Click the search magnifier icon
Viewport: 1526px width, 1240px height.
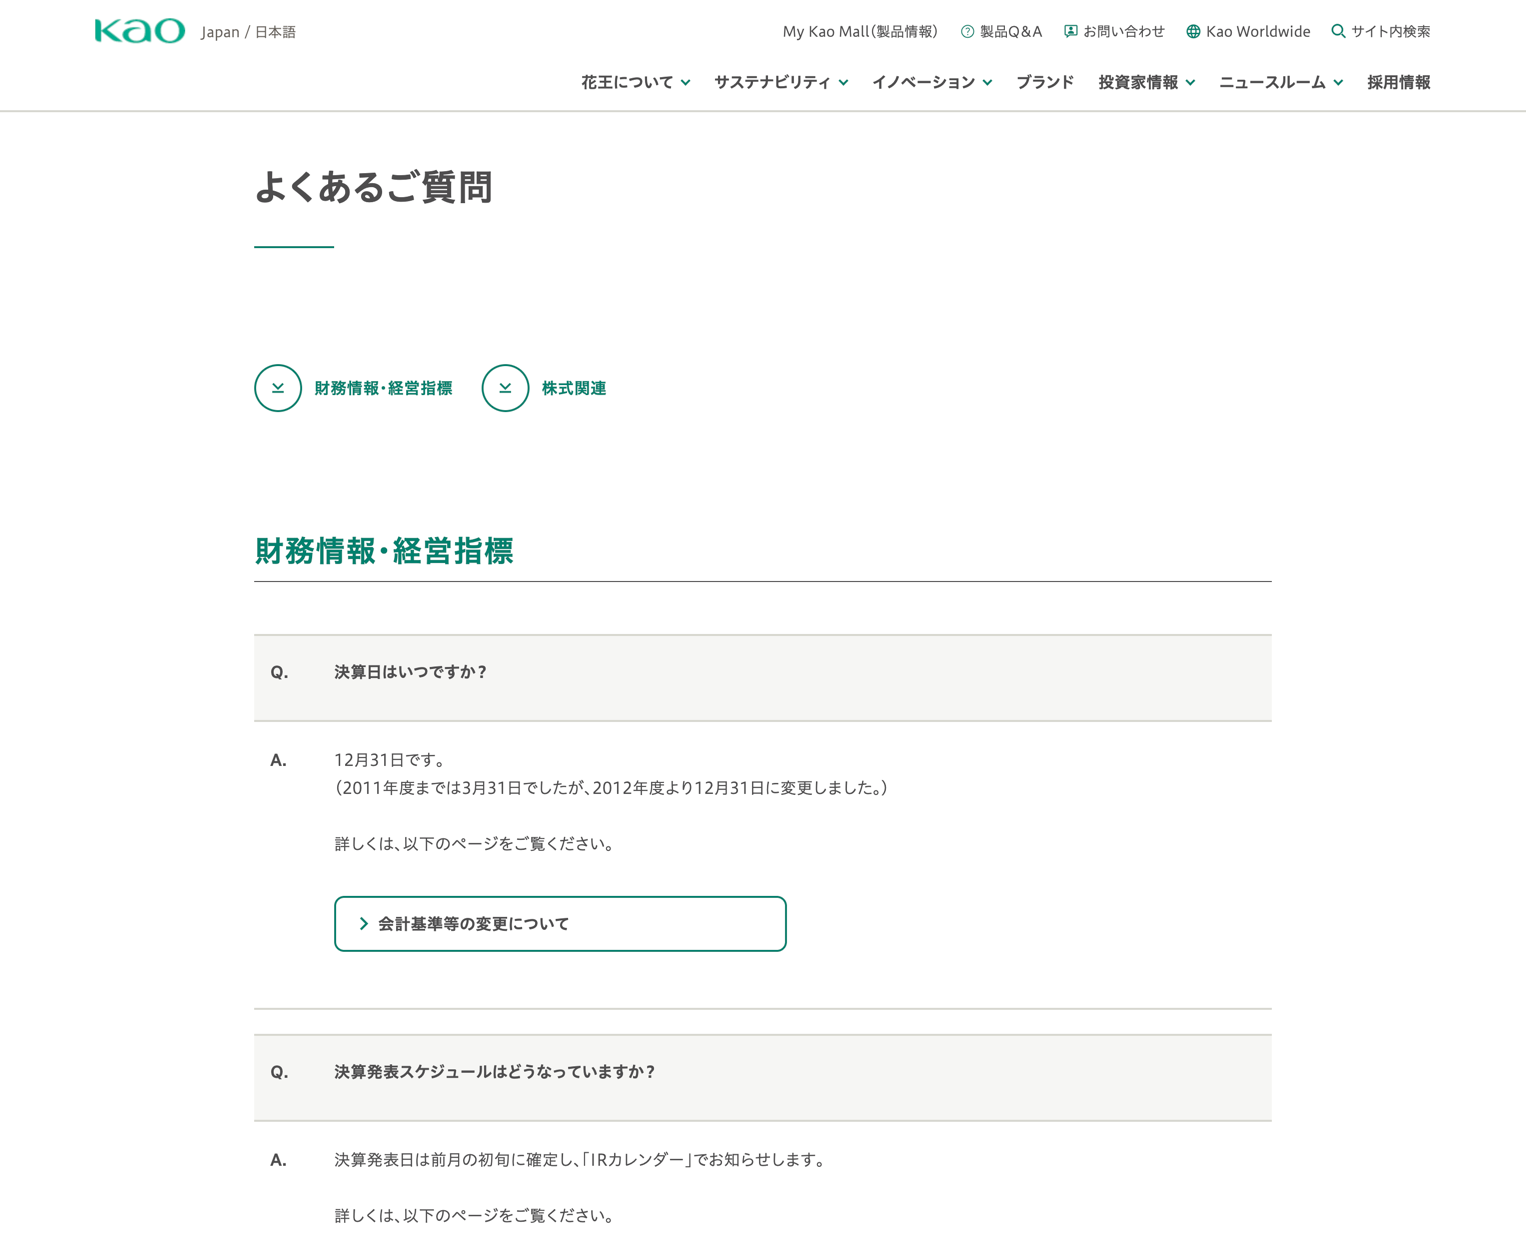(1338, 31)
